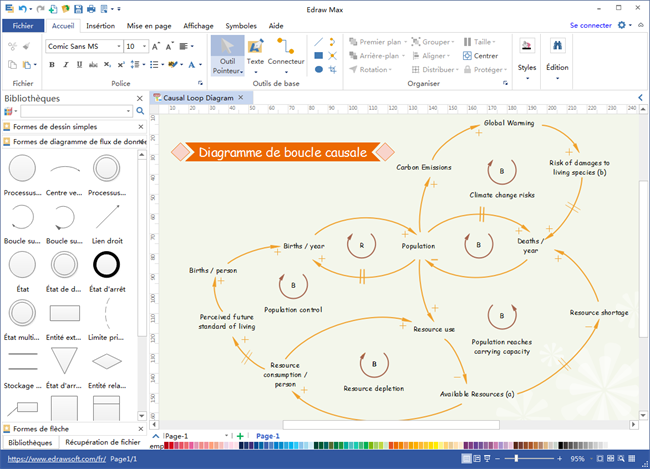Image resolution: width=650 pixels, height=469 pixels.
Task: Open the Mise en page tab
Action: point(148,25)
